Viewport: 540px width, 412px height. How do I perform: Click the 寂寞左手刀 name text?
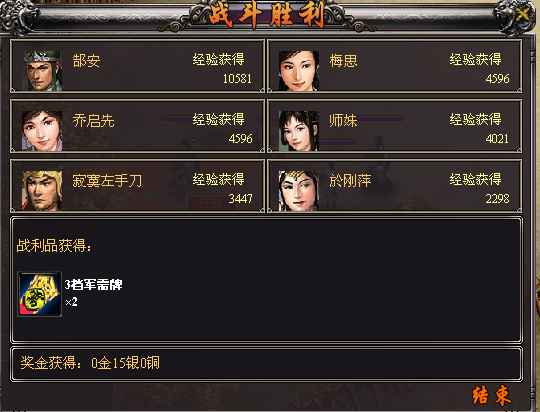tap(107, 181)
